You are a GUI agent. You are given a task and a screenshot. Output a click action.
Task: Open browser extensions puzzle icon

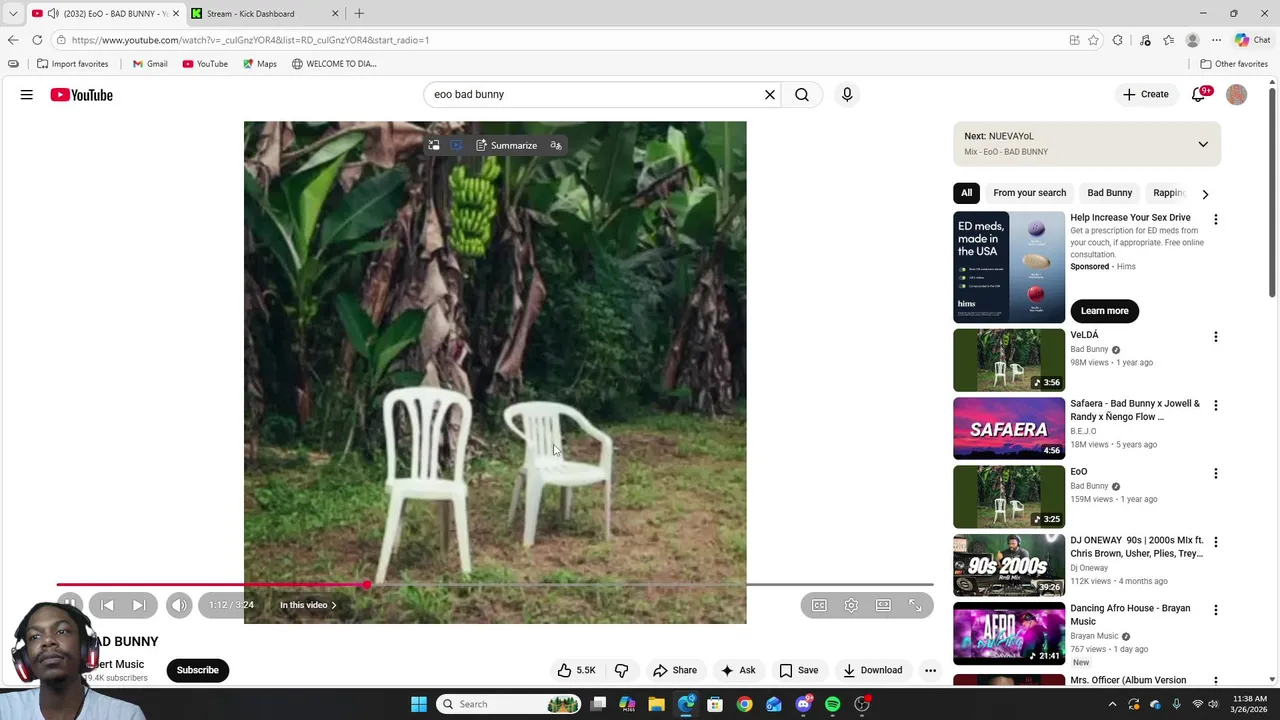pyautogui.click(x=1118, y=40)
